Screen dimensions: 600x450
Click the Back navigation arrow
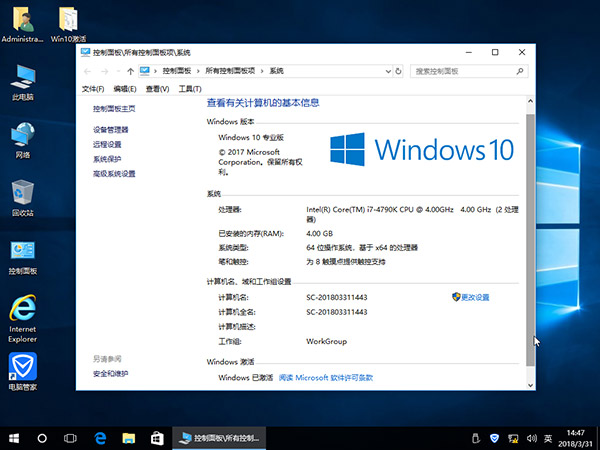(89, 71)
